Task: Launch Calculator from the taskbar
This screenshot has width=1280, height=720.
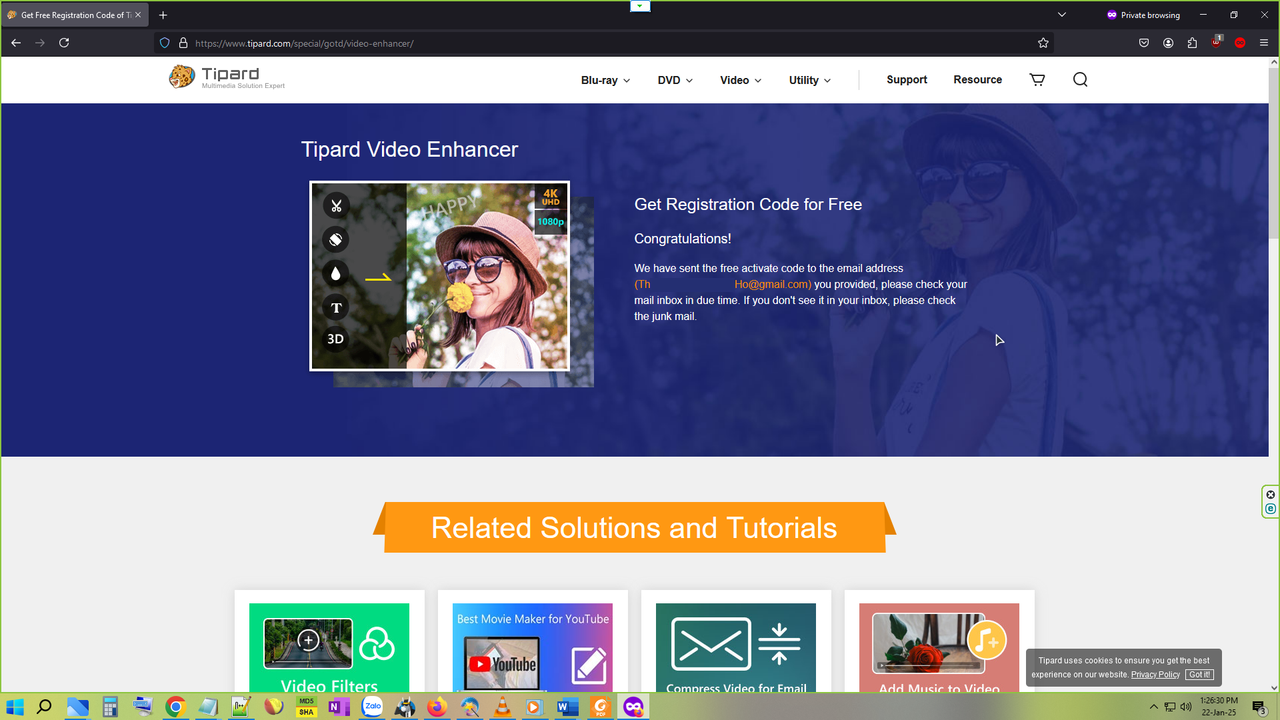Action: tap(110, 707)
